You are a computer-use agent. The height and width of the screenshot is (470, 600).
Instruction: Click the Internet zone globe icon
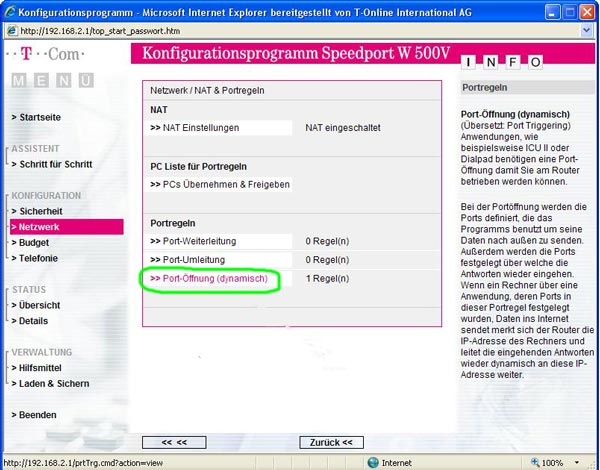(x=373, y=463)
